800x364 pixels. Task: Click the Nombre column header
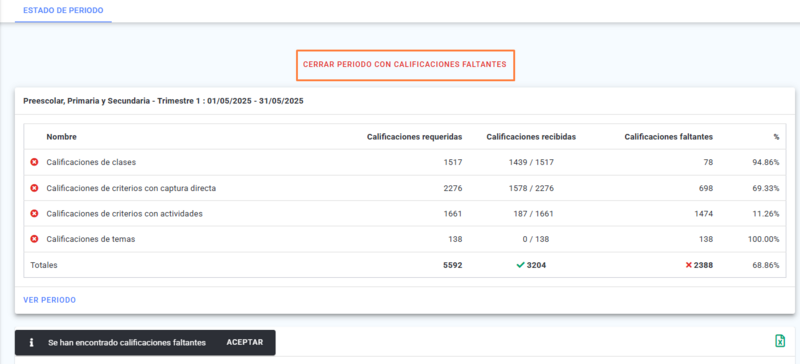(x=62, y=137)
